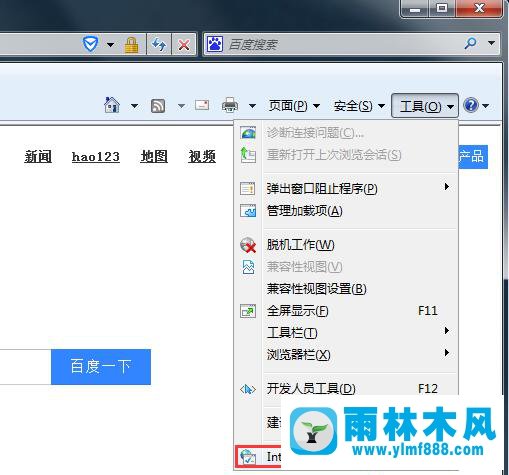Click the diagnose connection globe icon

(248, 133)
